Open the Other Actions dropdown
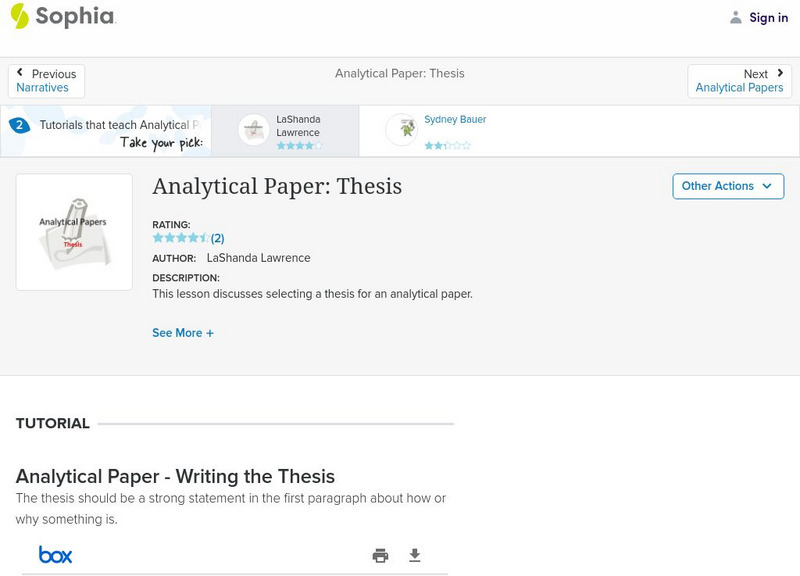This screenshot has height=576, width=800. click(x=728, y=186)
